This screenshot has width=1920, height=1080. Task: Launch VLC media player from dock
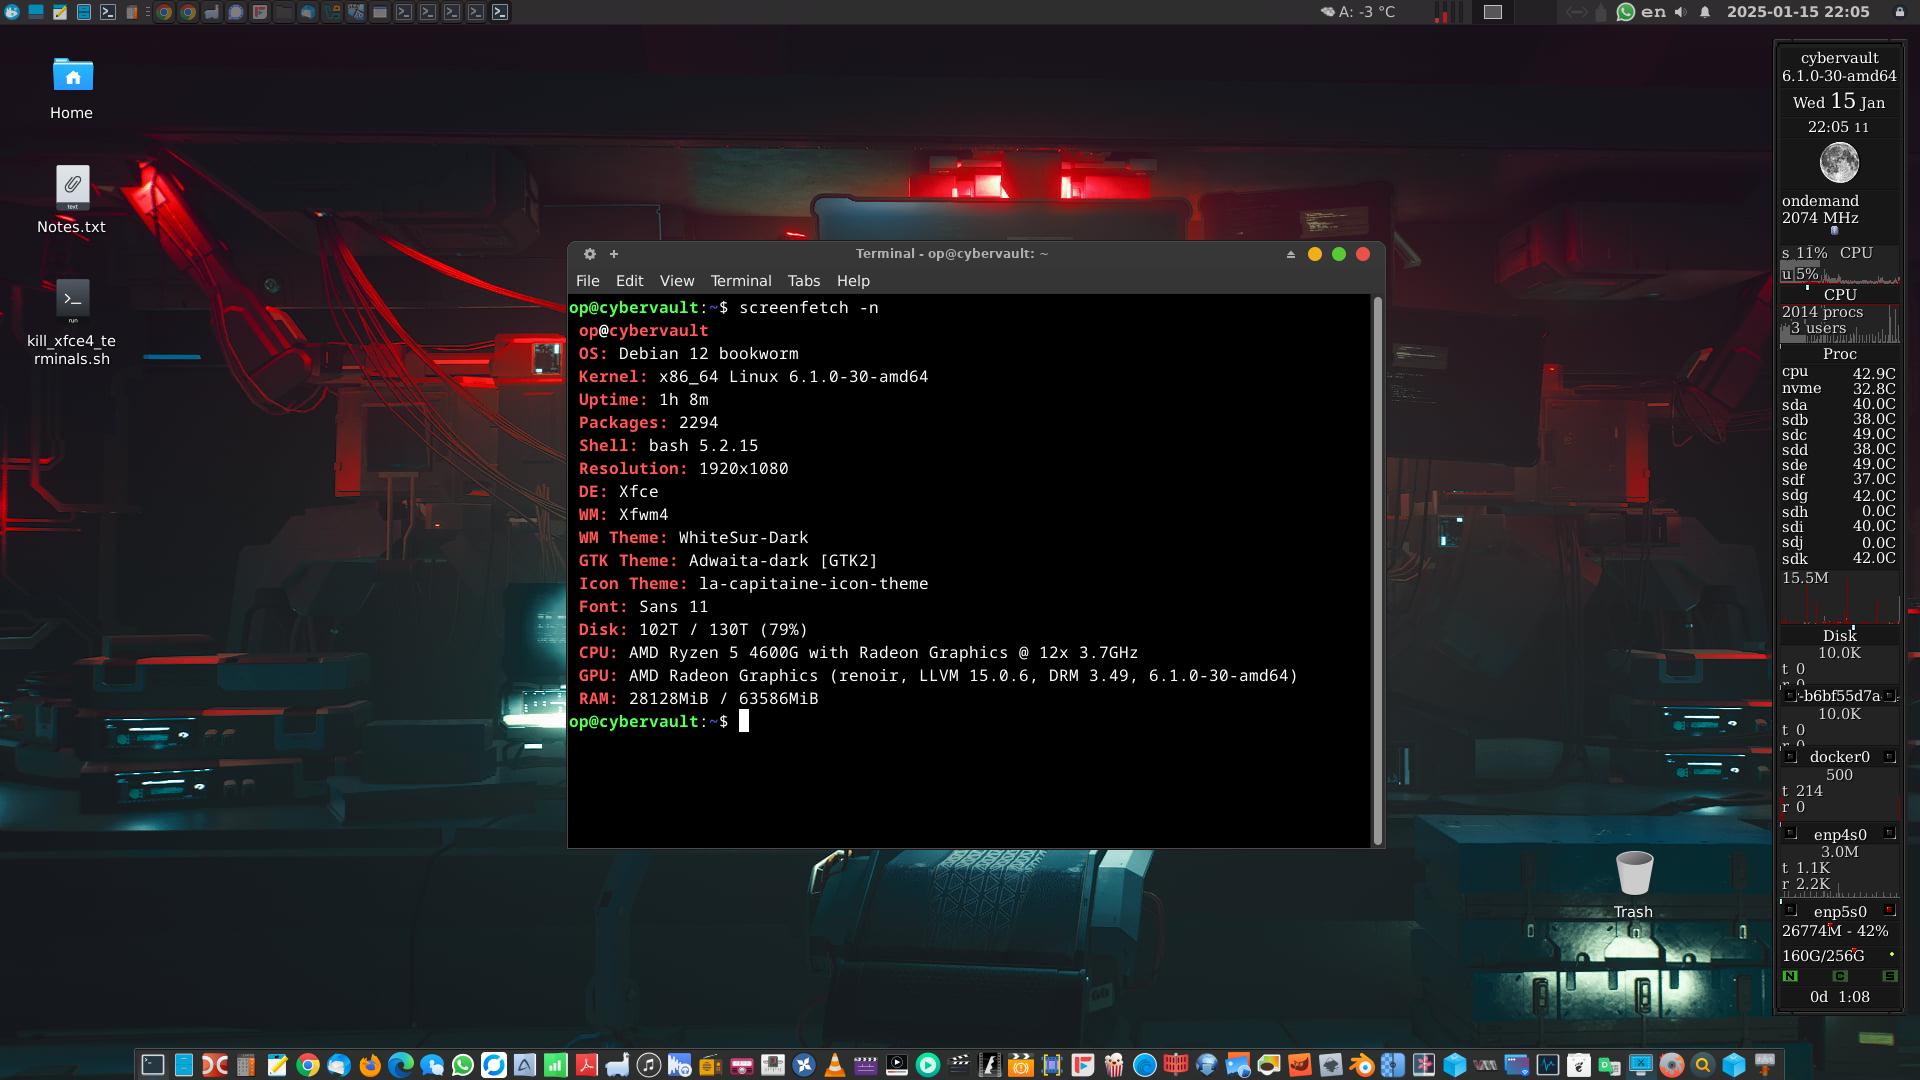point(834,1065)
